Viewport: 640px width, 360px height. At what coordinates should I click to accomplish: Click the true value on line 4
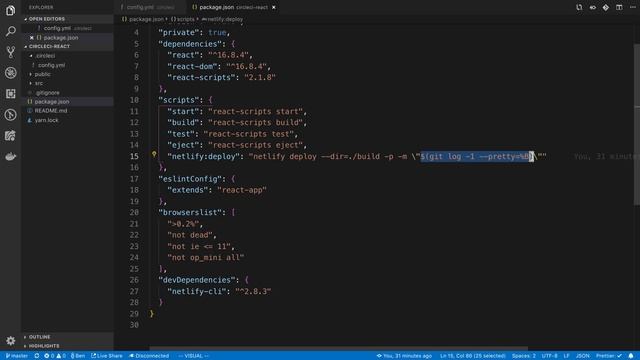pos(217,33)
